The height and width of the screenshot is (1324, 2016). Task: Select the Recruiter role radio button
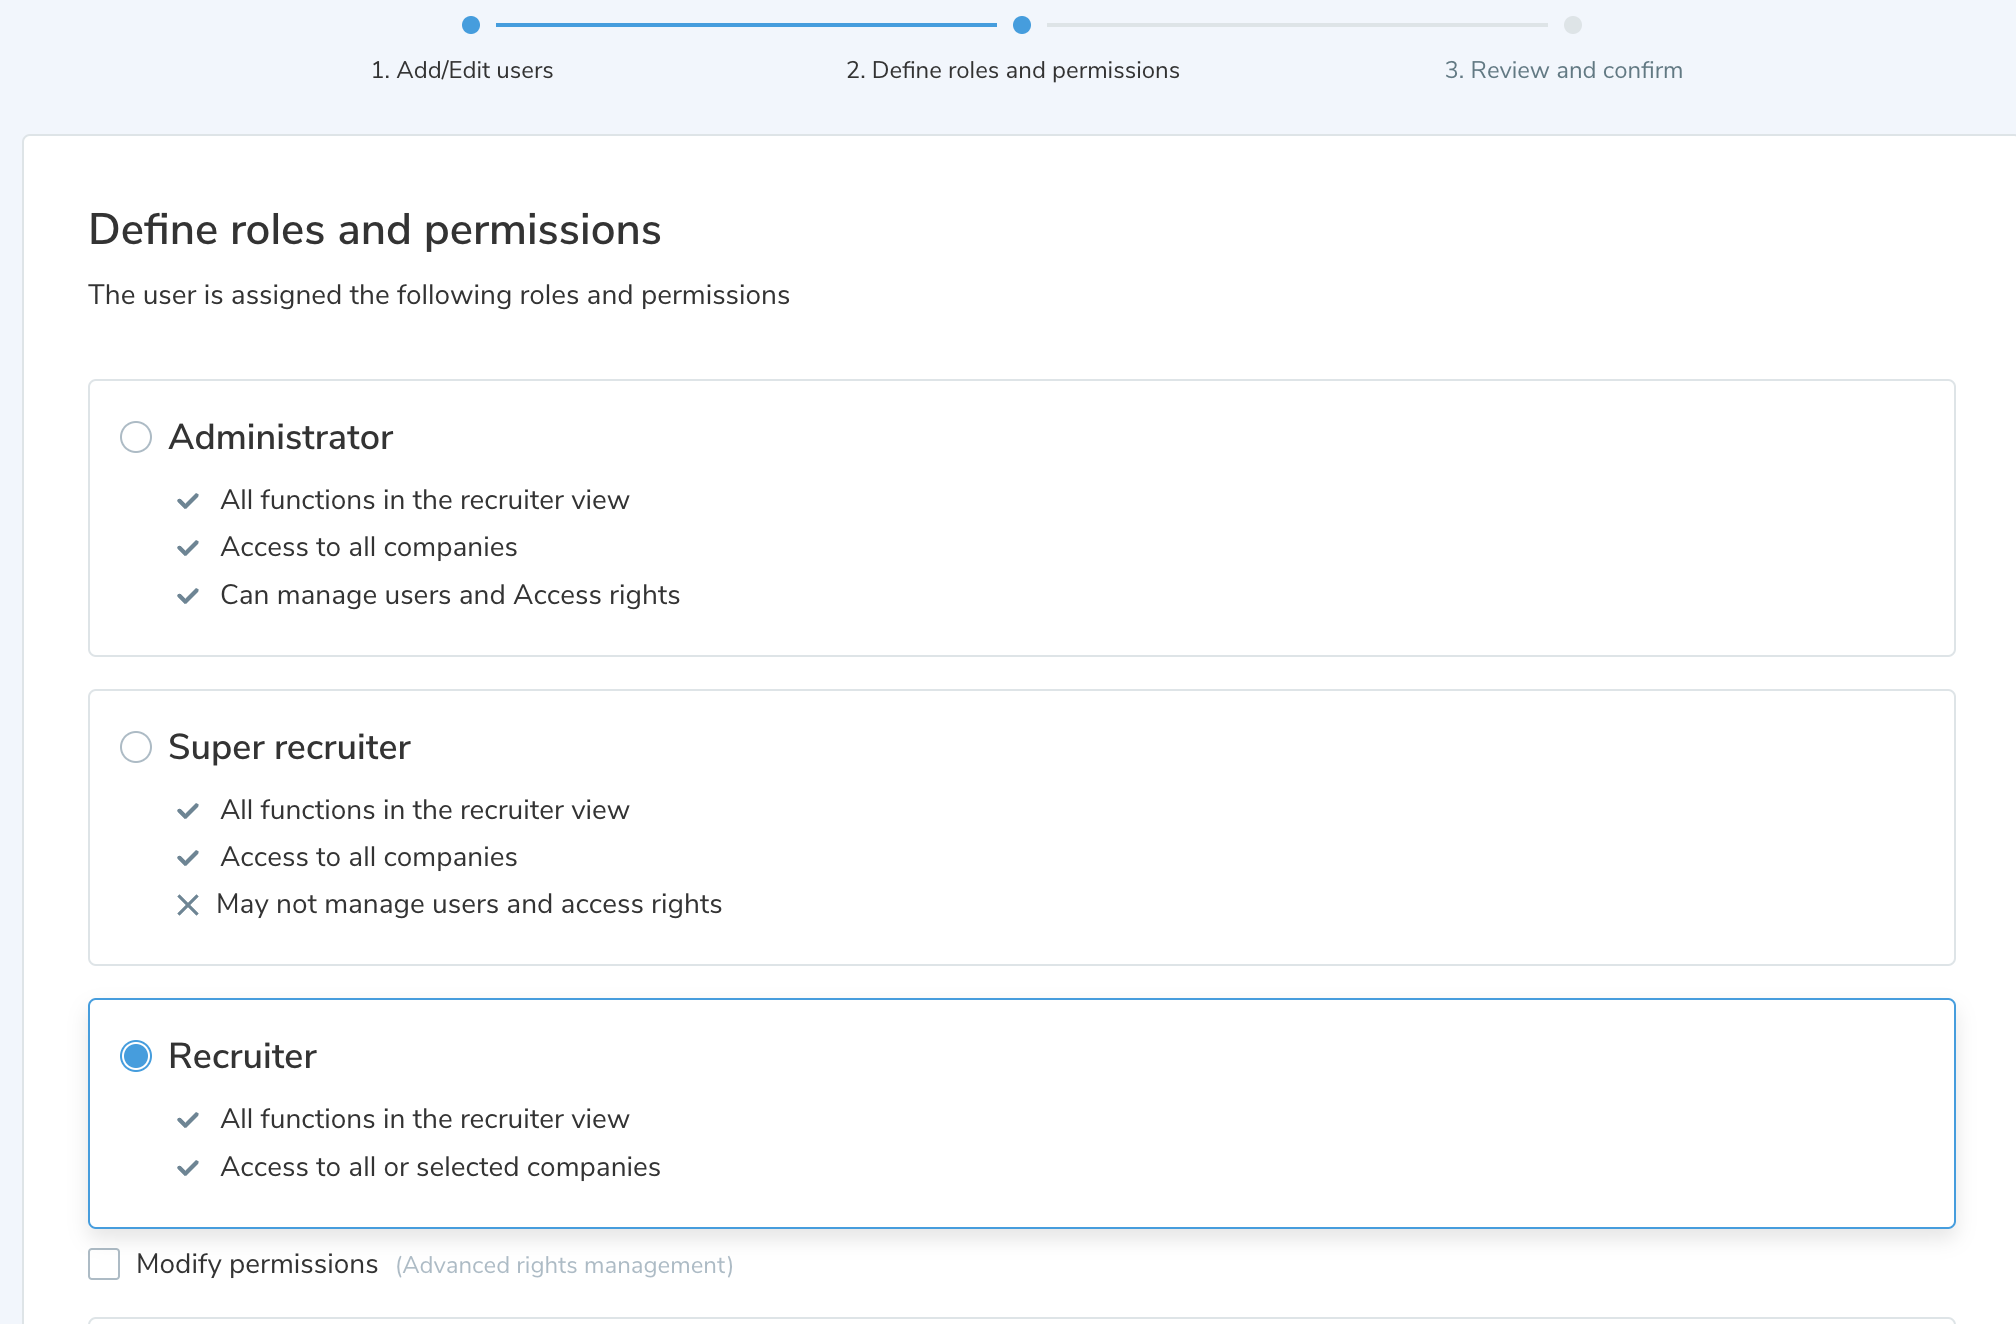pyautogui.click(x=136, y=1056)
